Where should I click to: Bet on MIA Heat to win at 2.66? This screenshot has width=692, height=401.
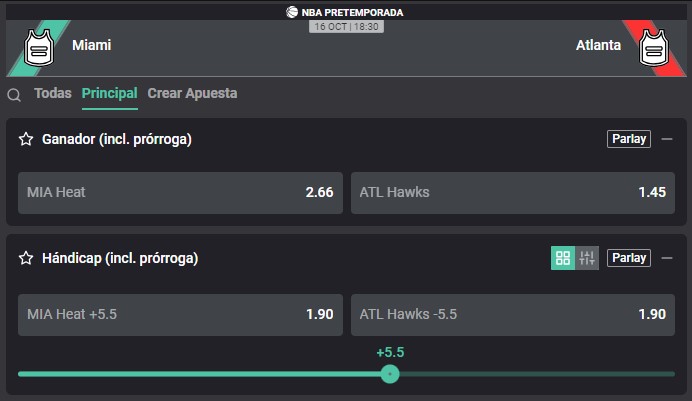click(181, 193)
